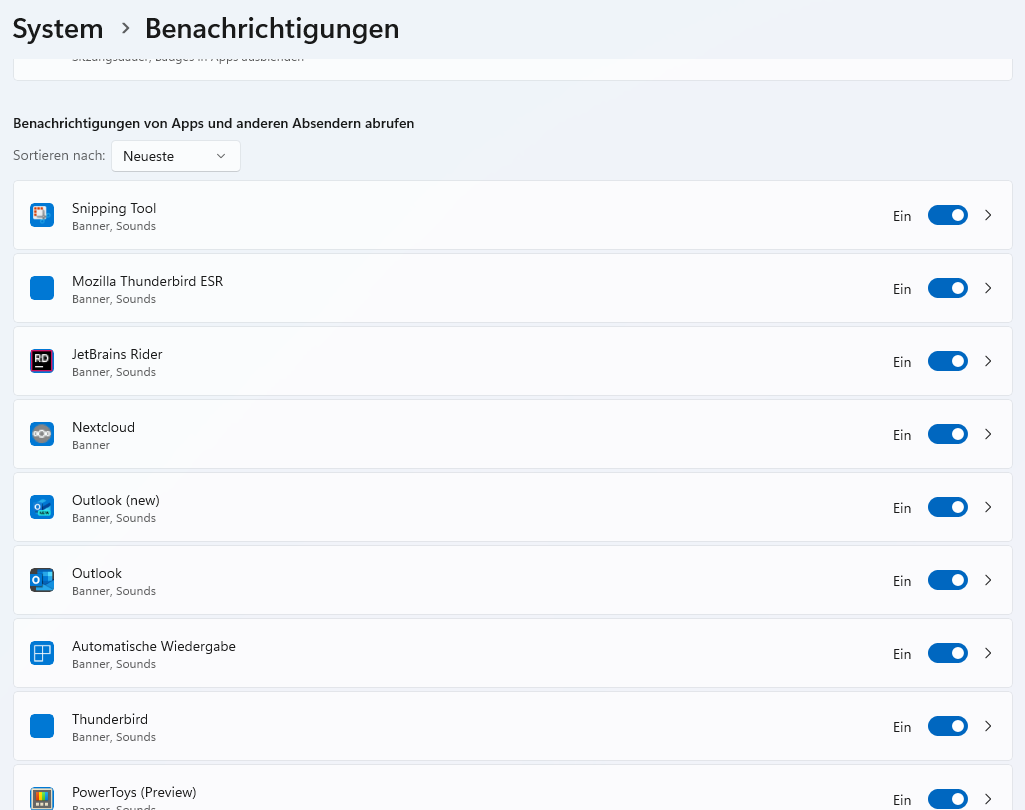The image size is (1025, 810).
Task: Expand Mozilla Thunderbird ESR settings chevron
Action: [x=988, y=288]
